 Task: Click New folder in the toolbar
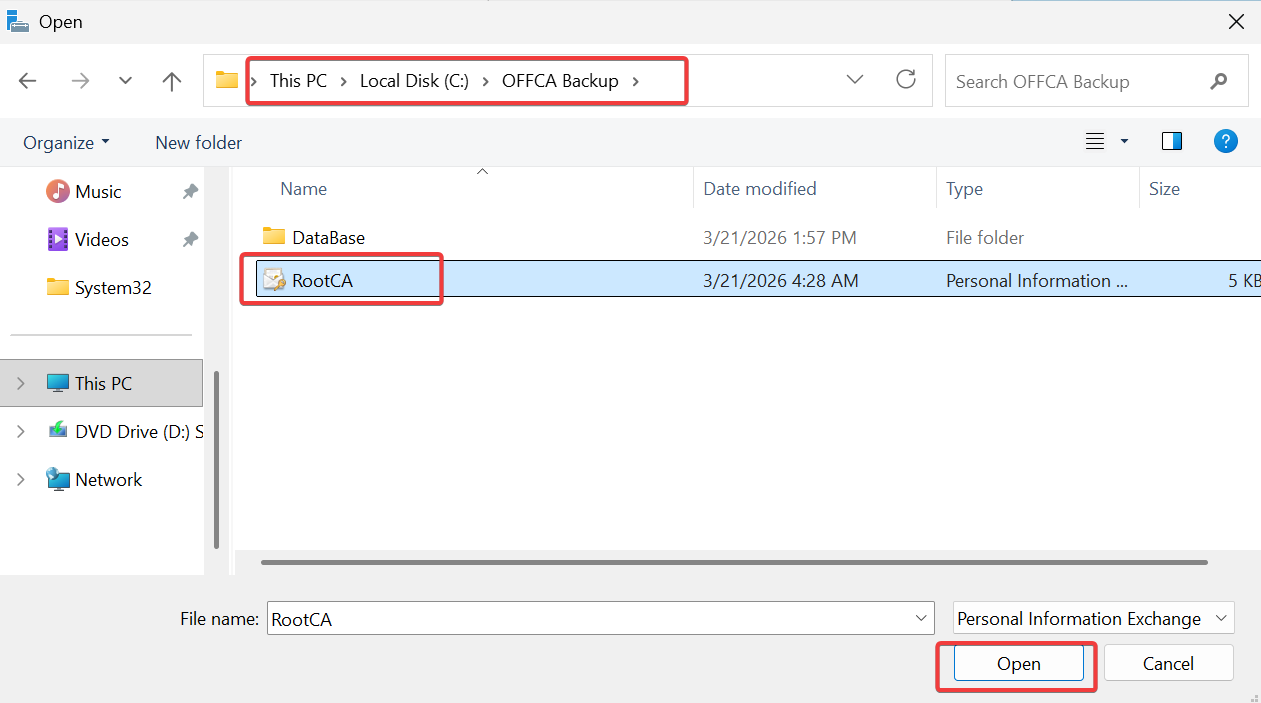(198, 143)
